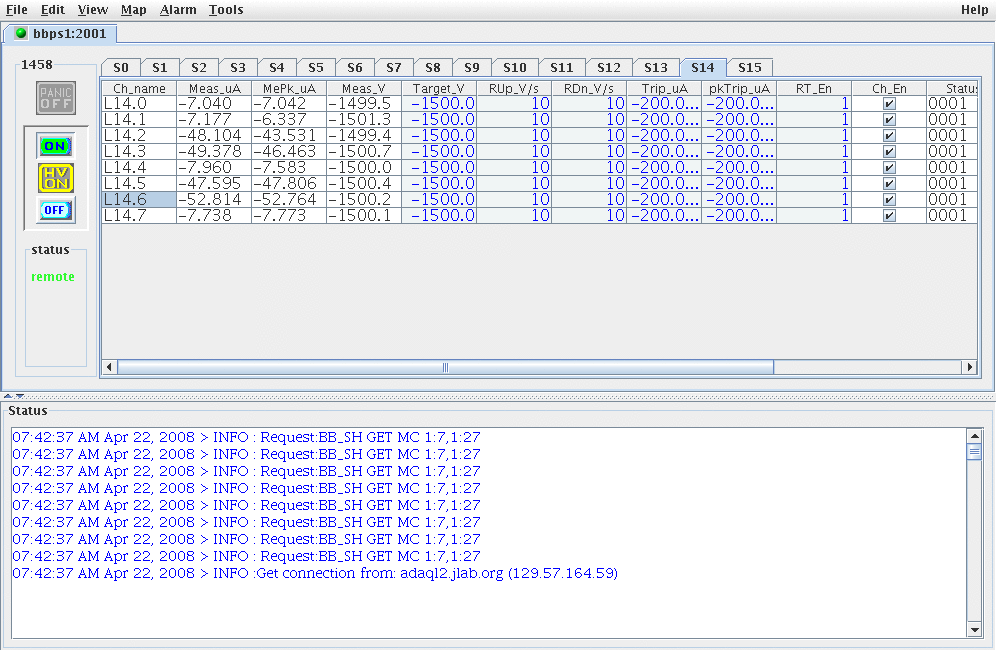Switch to slot tab S15
Image resolution: width=996 pixels, height=651 pixels.
[x=750, y=67]
